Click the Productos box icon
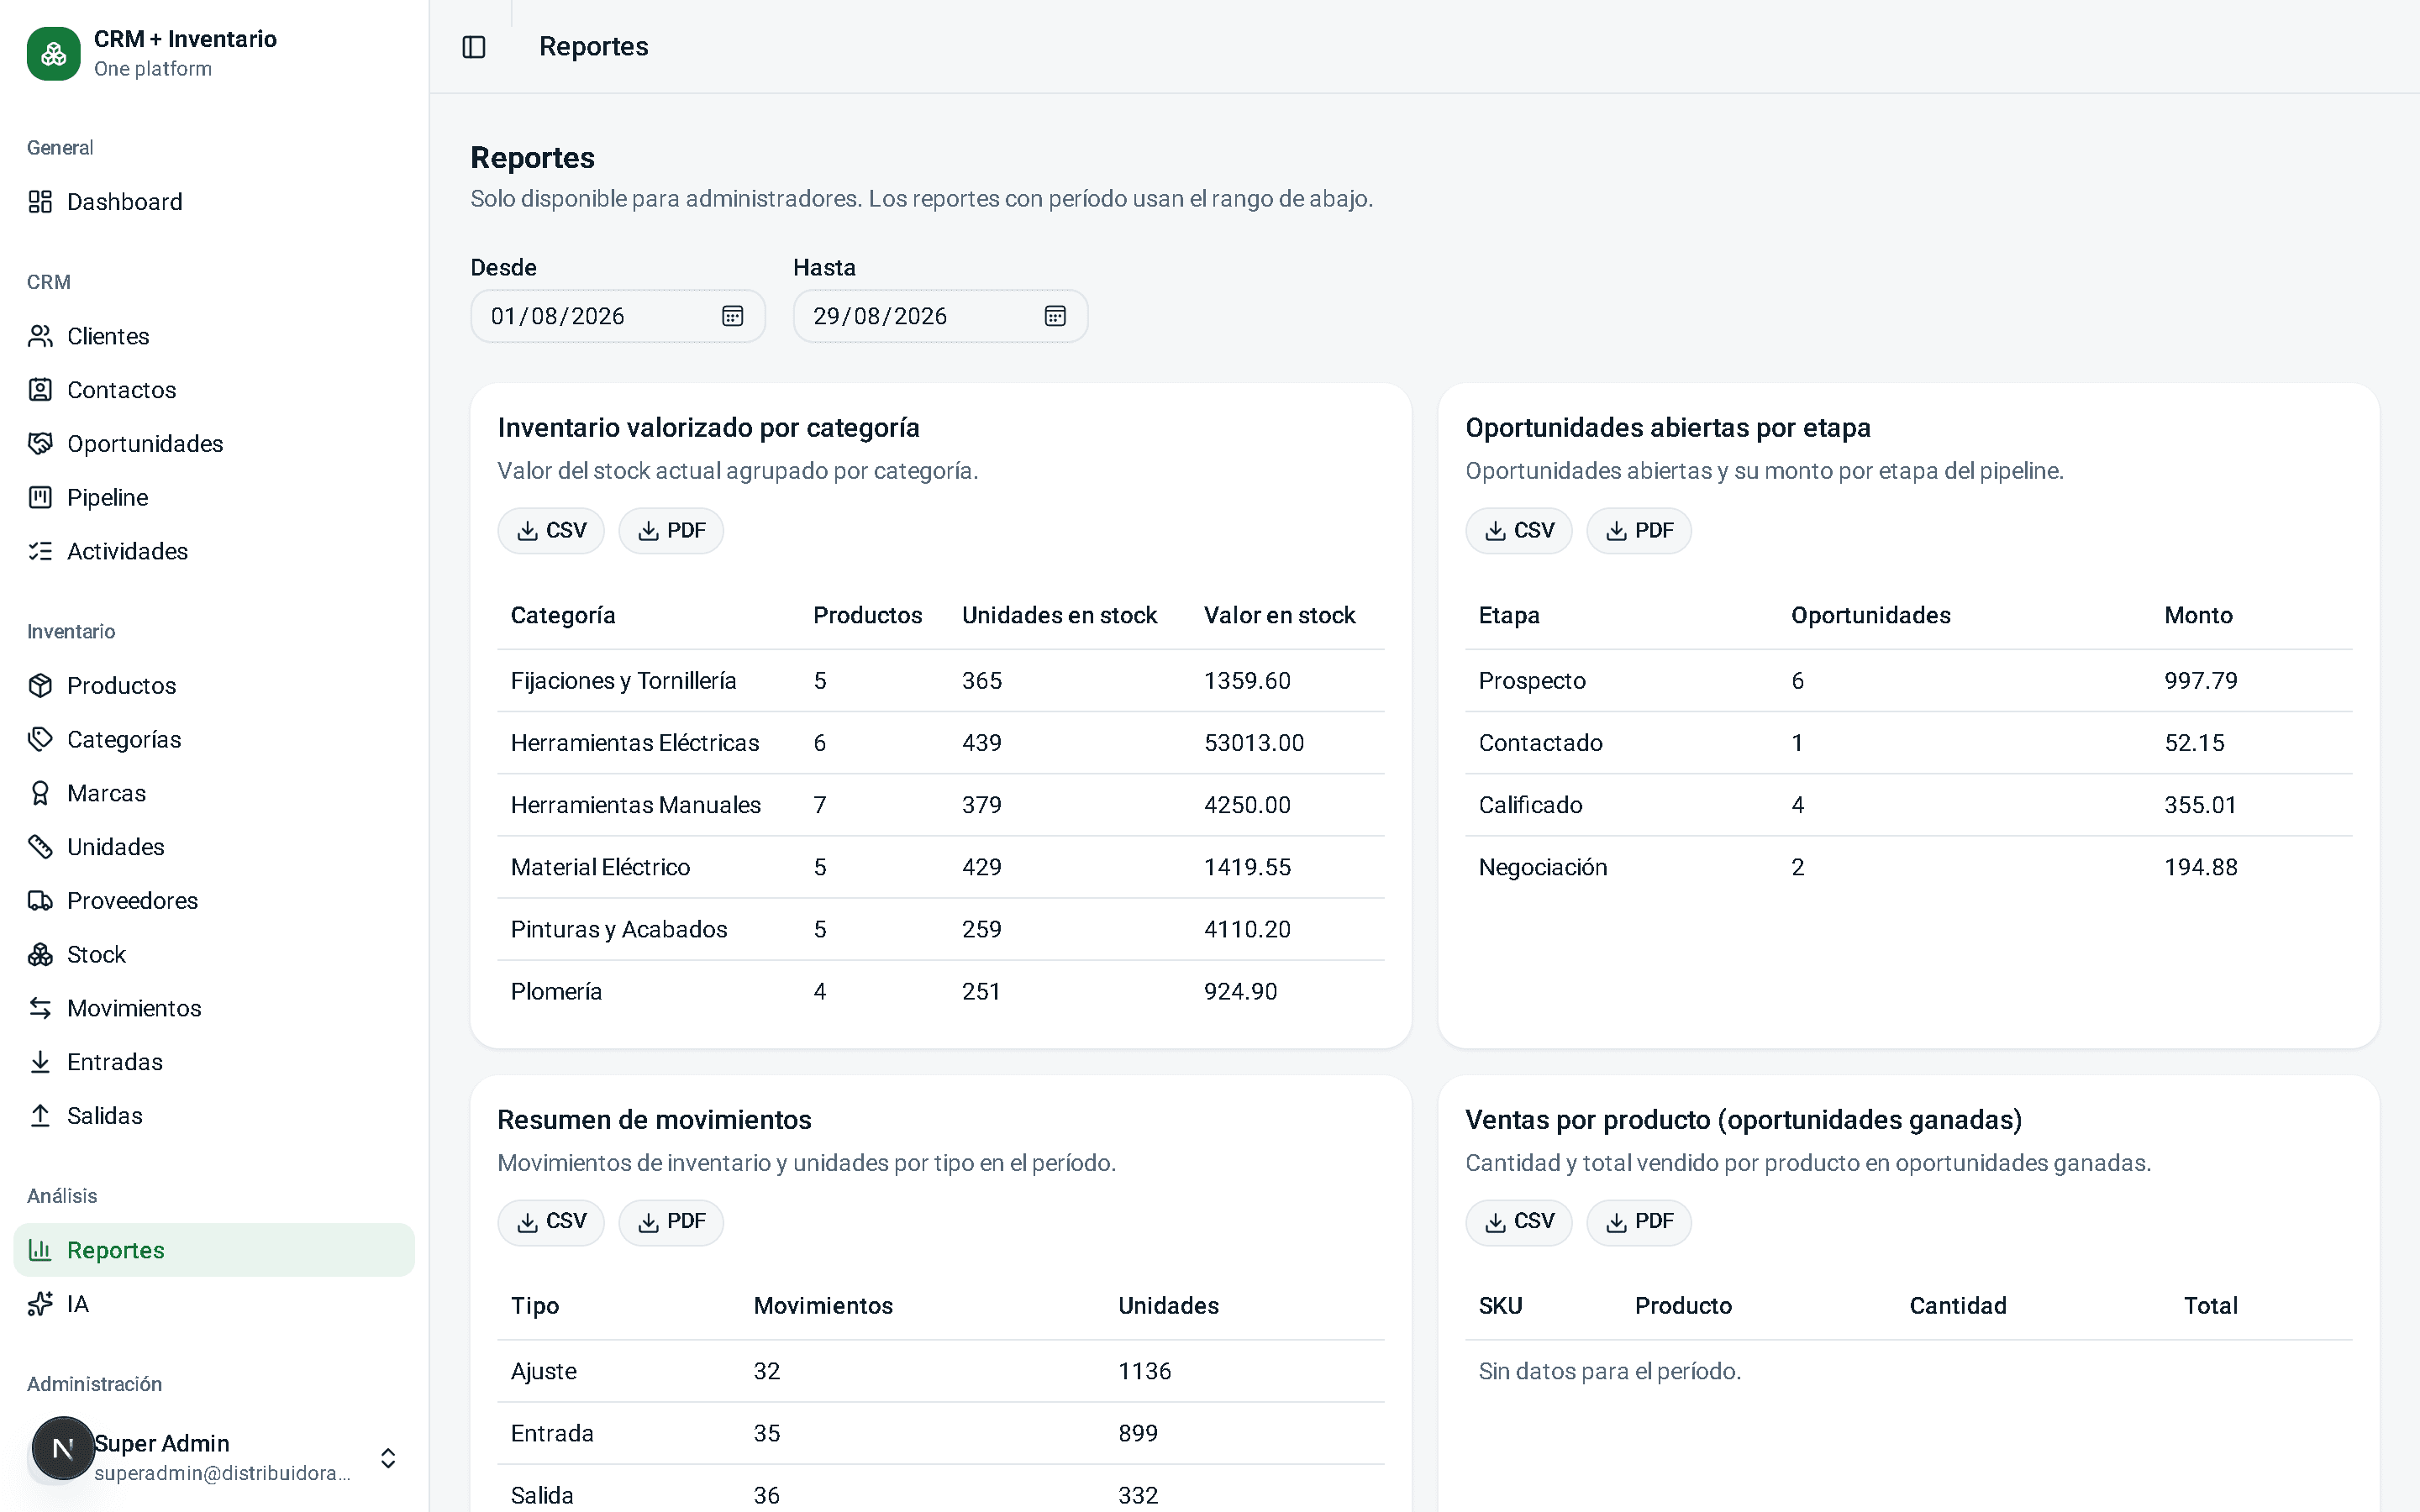 (40, 686)
